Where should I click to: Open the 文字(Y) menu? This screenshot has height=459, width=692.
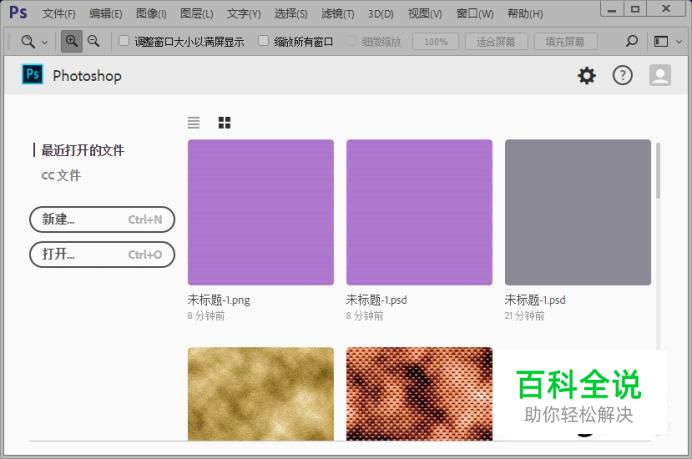coord(244,14)
